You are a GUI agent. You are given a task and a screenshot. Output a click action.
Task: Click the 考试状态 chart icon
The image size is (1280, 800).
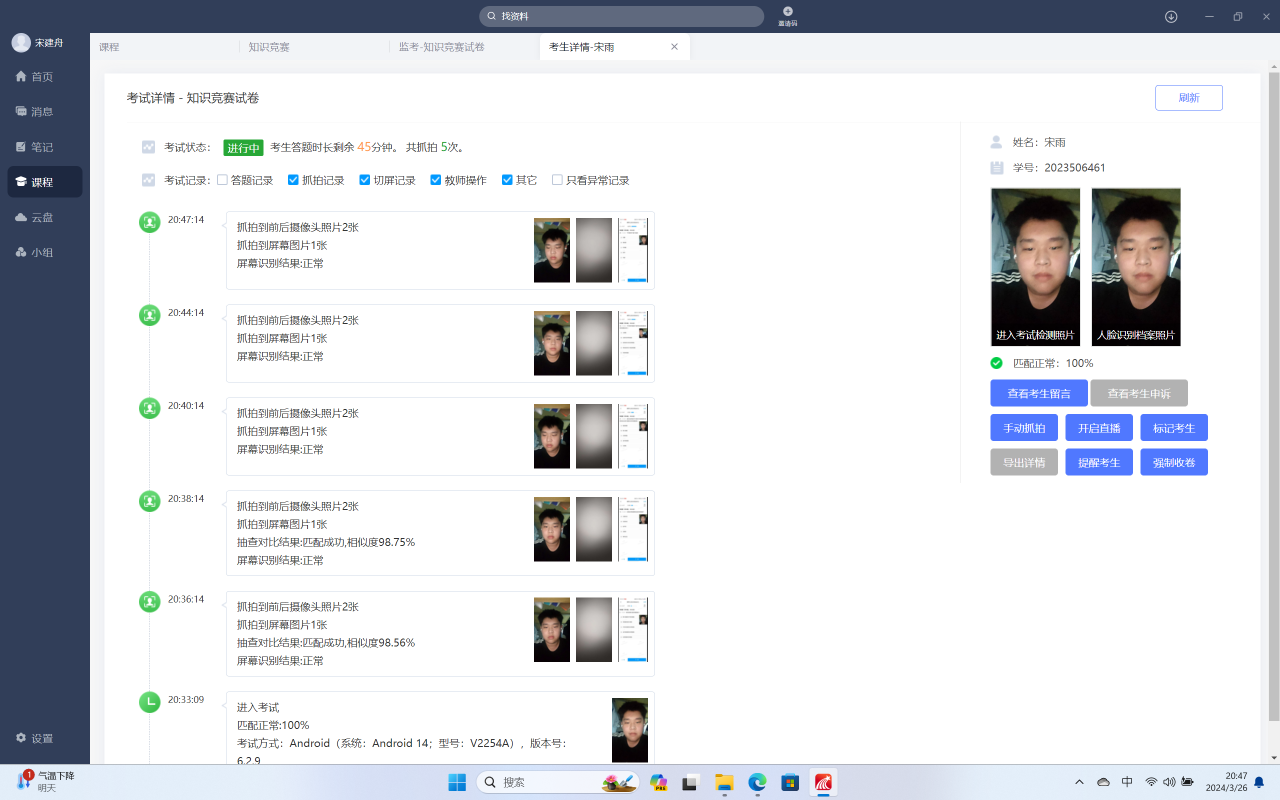click(x=148, y=147)
